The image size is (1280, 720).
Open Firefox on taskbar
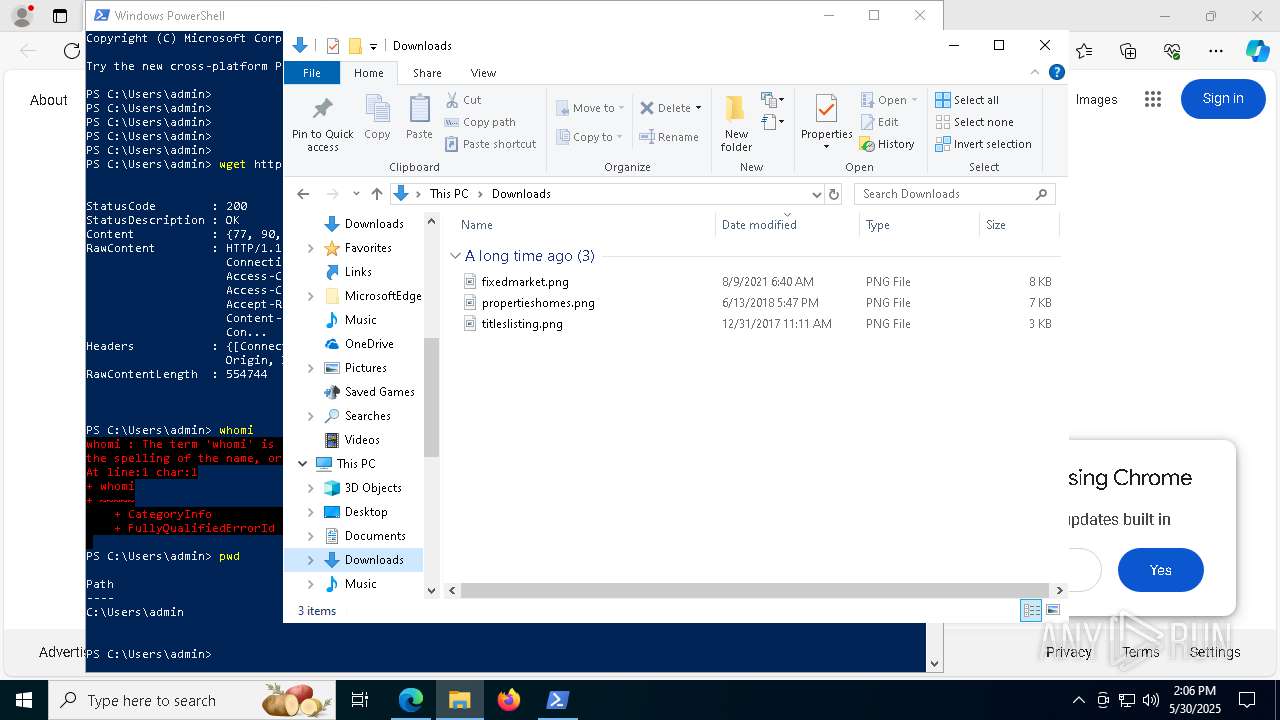pos(509,700)
